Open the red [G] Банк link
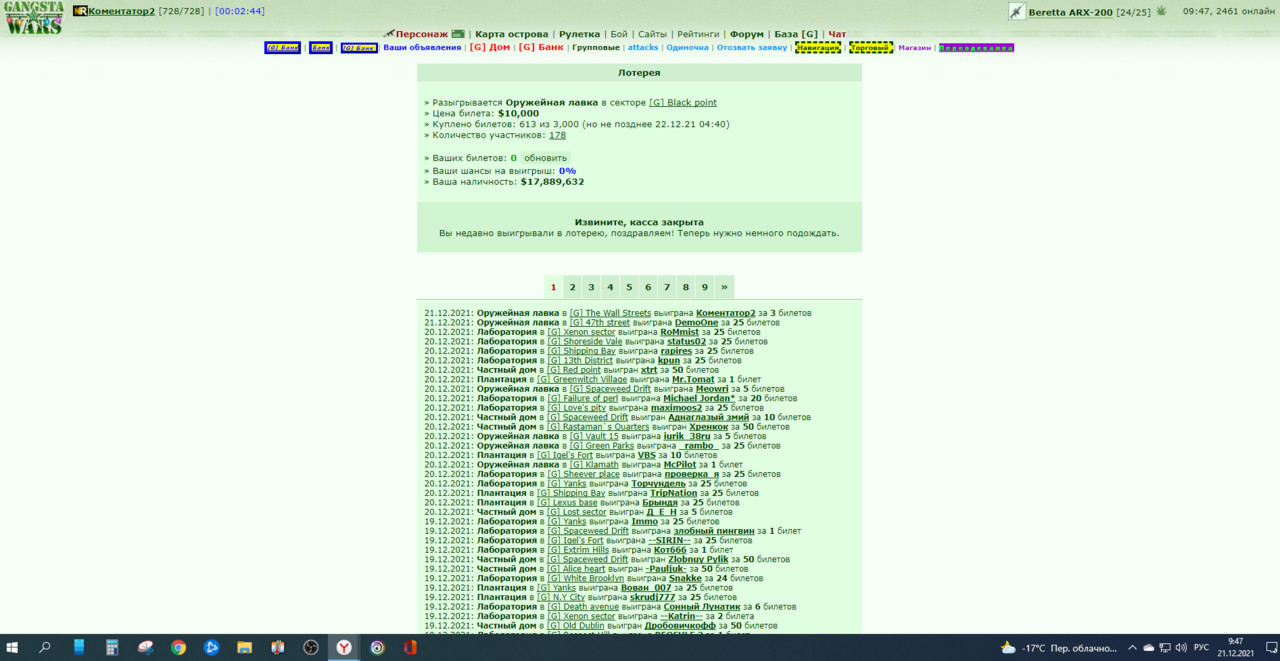This screenshot has width=1280, height=661. [x=541, y=47]
